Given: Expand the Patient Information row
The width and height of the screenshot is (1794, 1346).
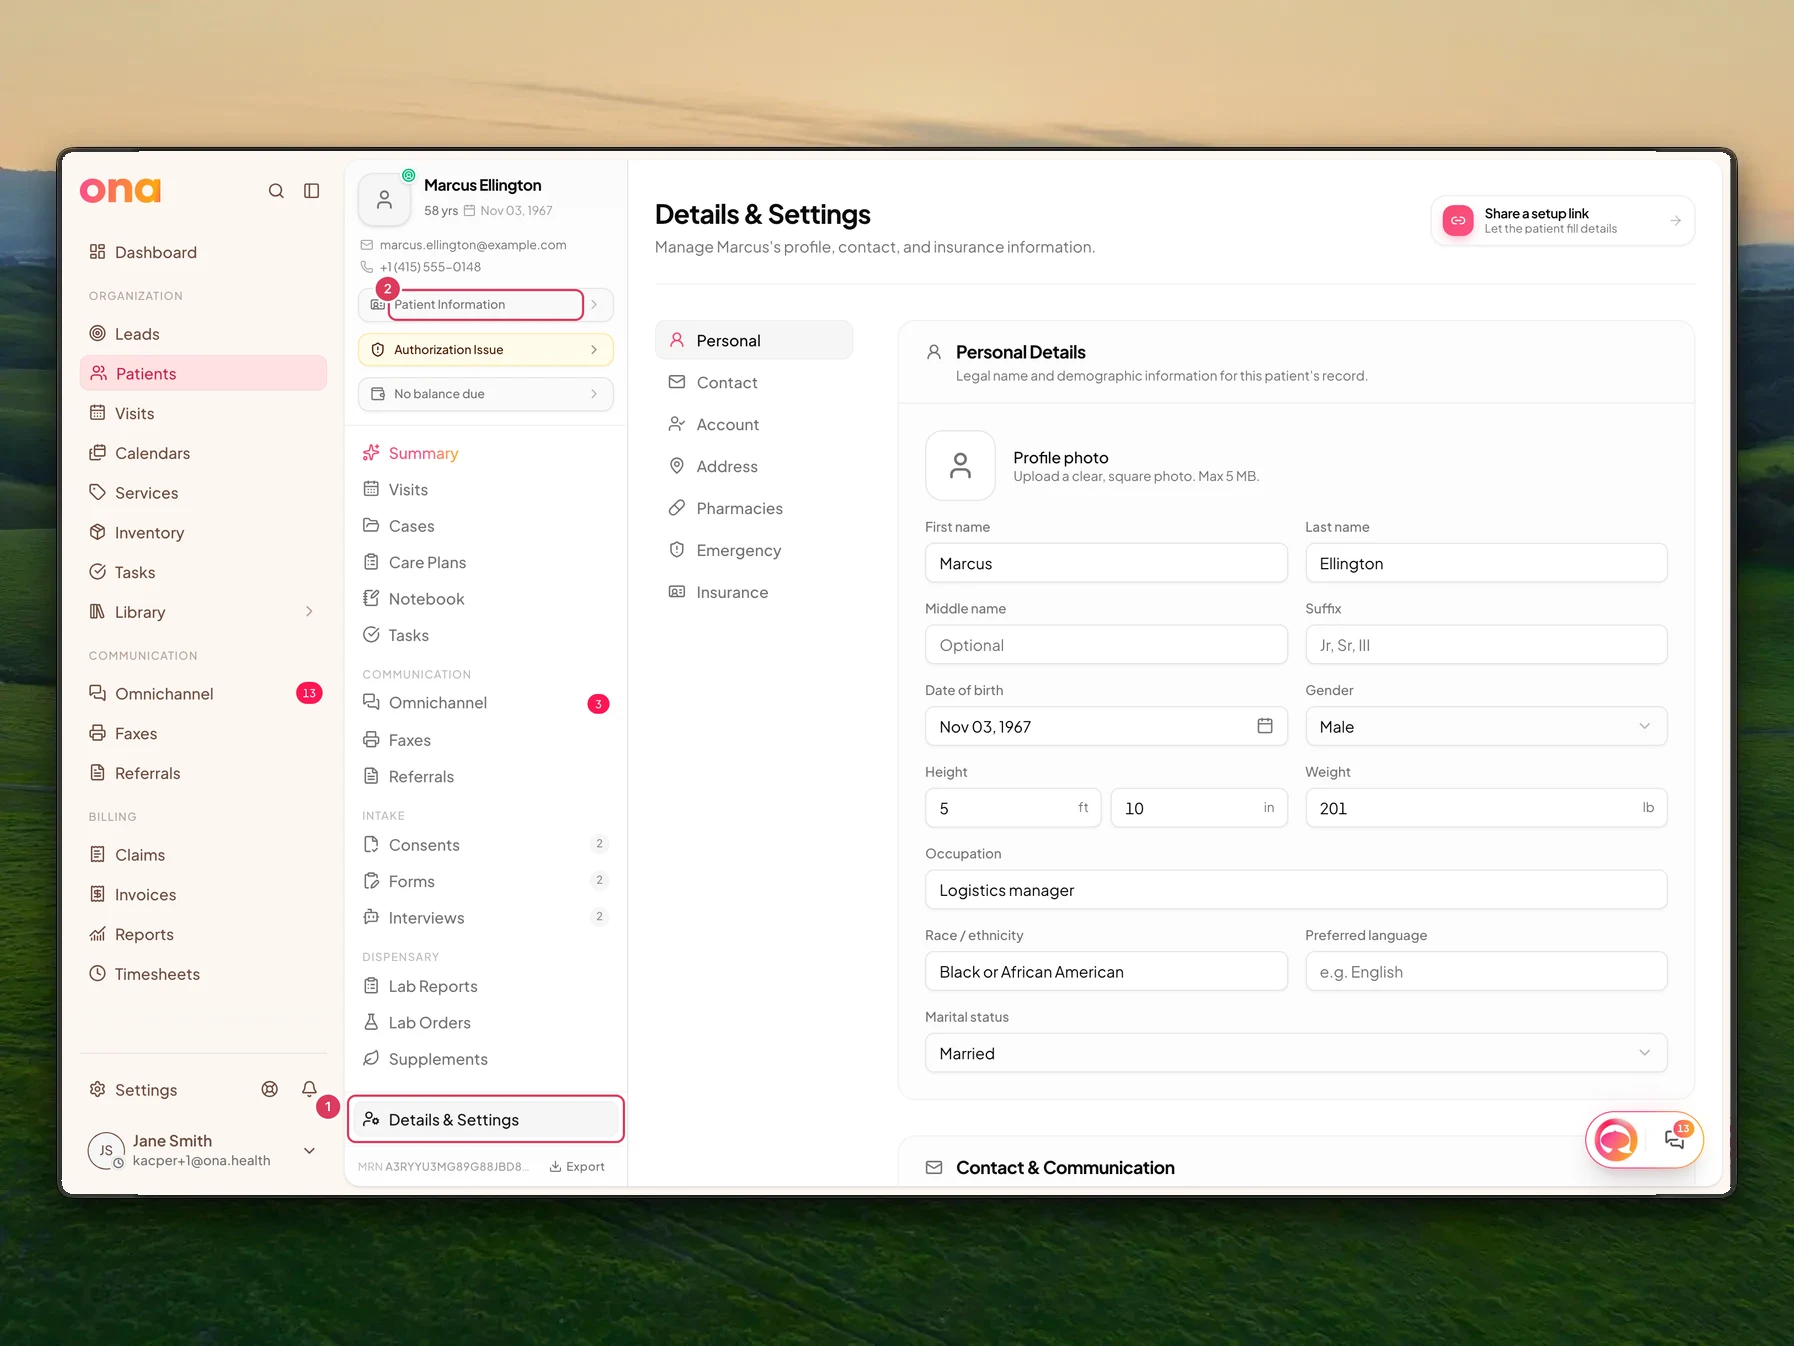Looking at the screenshot, I should (486, 305).
